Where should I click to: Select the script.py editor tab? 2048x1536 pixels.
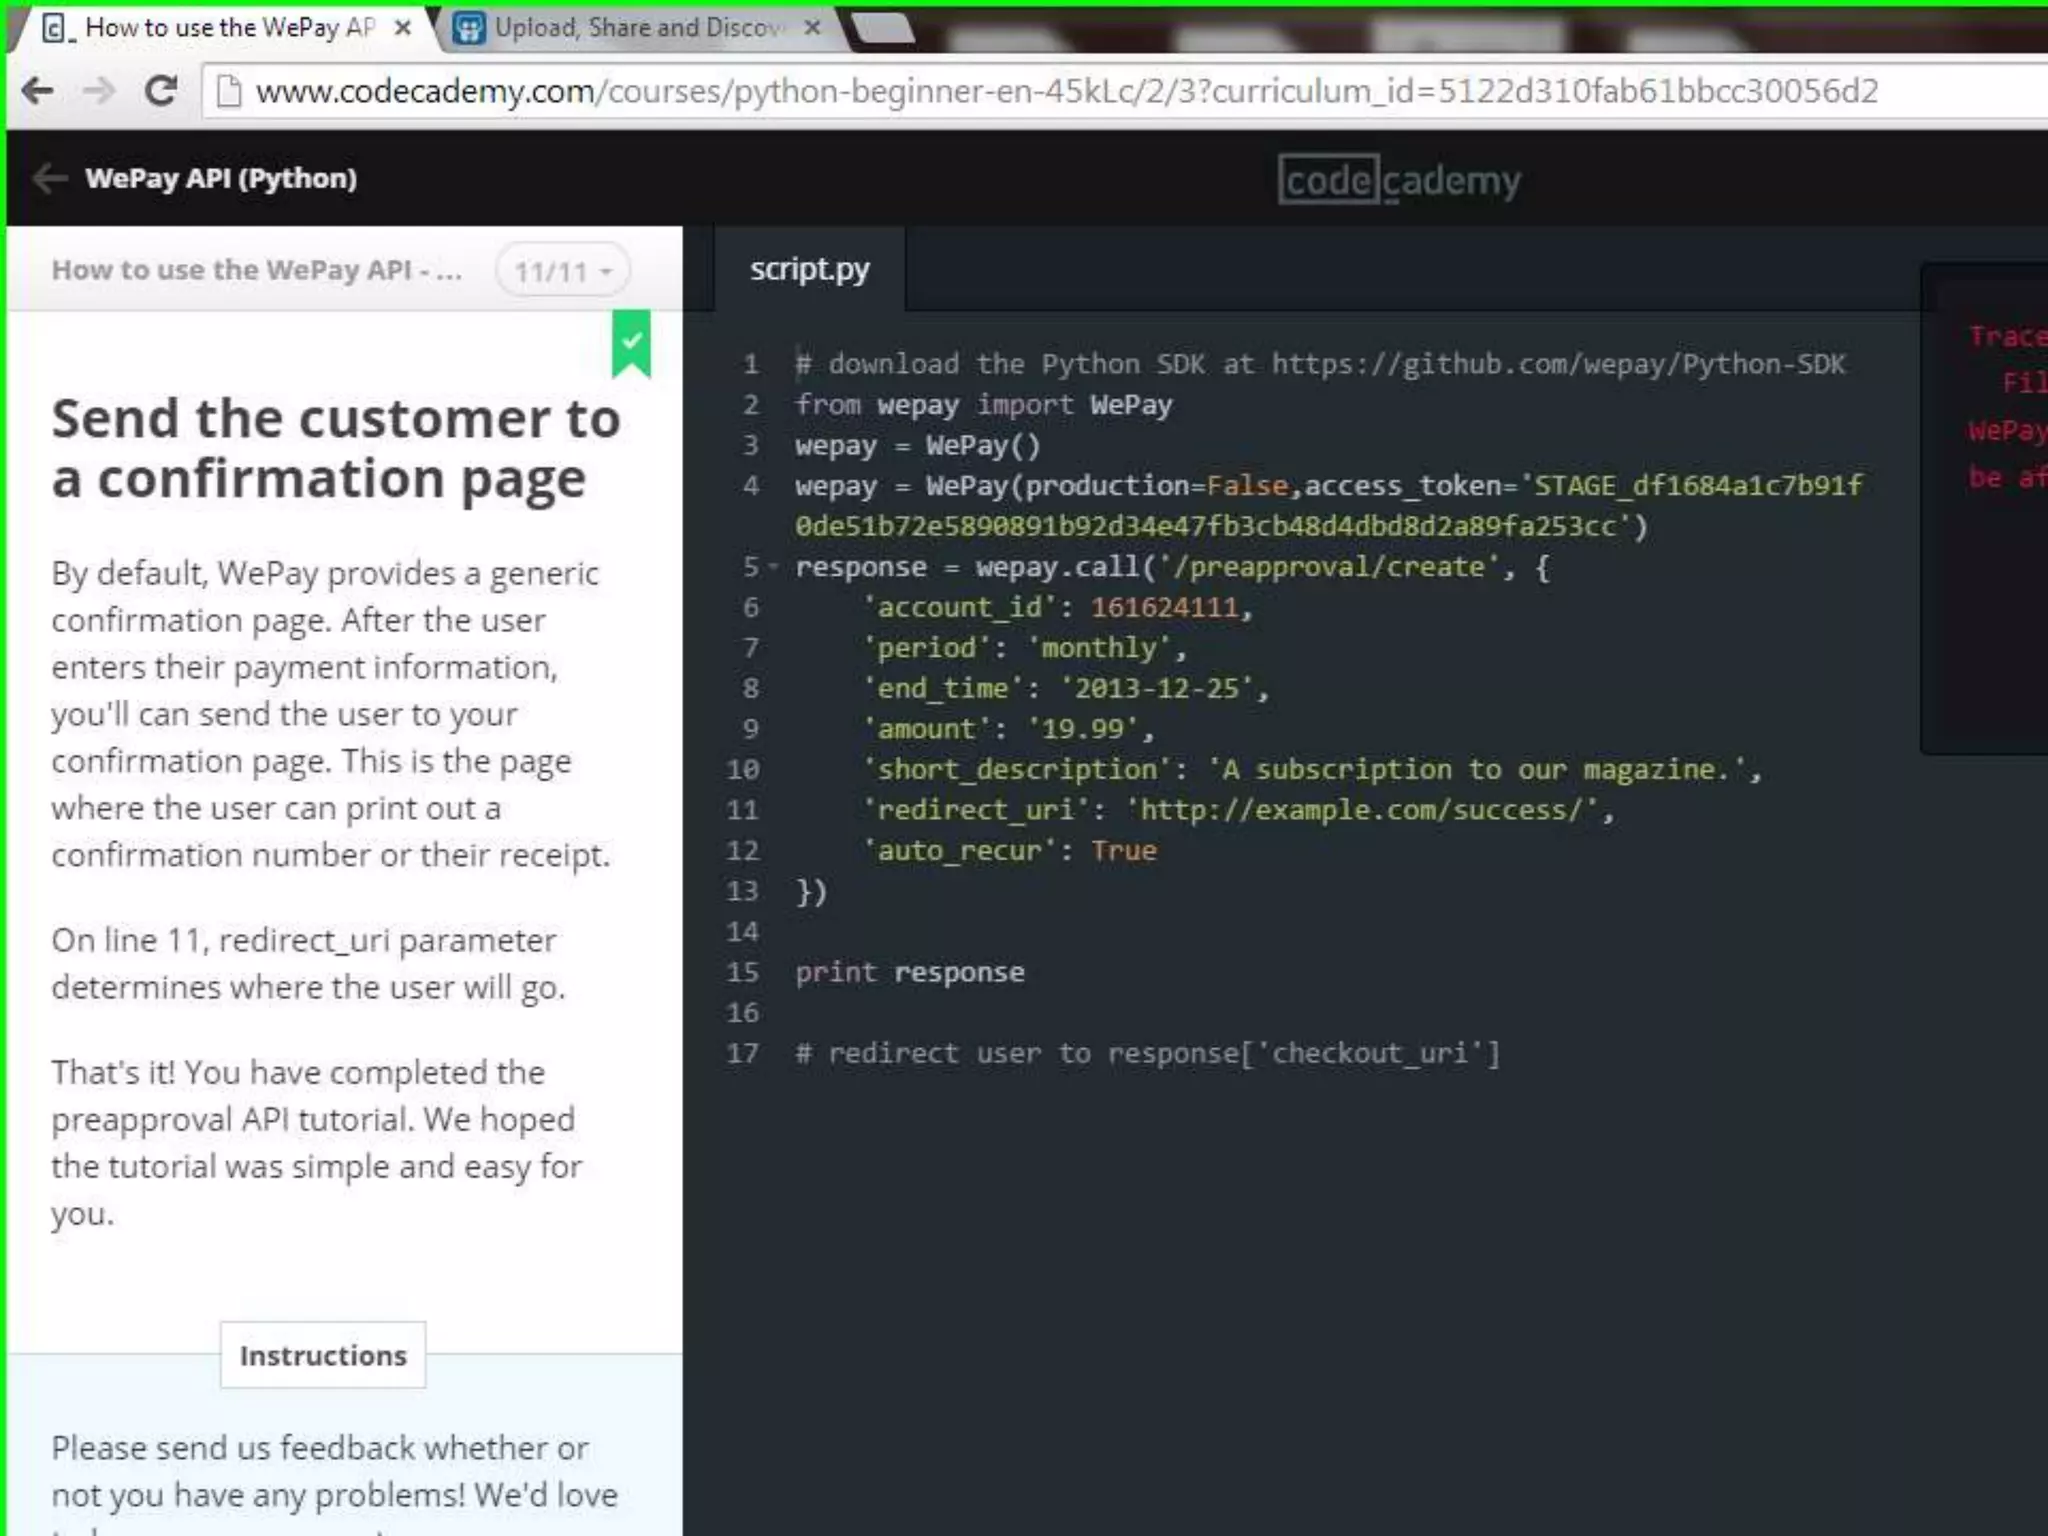pyautogui.click(x=810, y=268)
